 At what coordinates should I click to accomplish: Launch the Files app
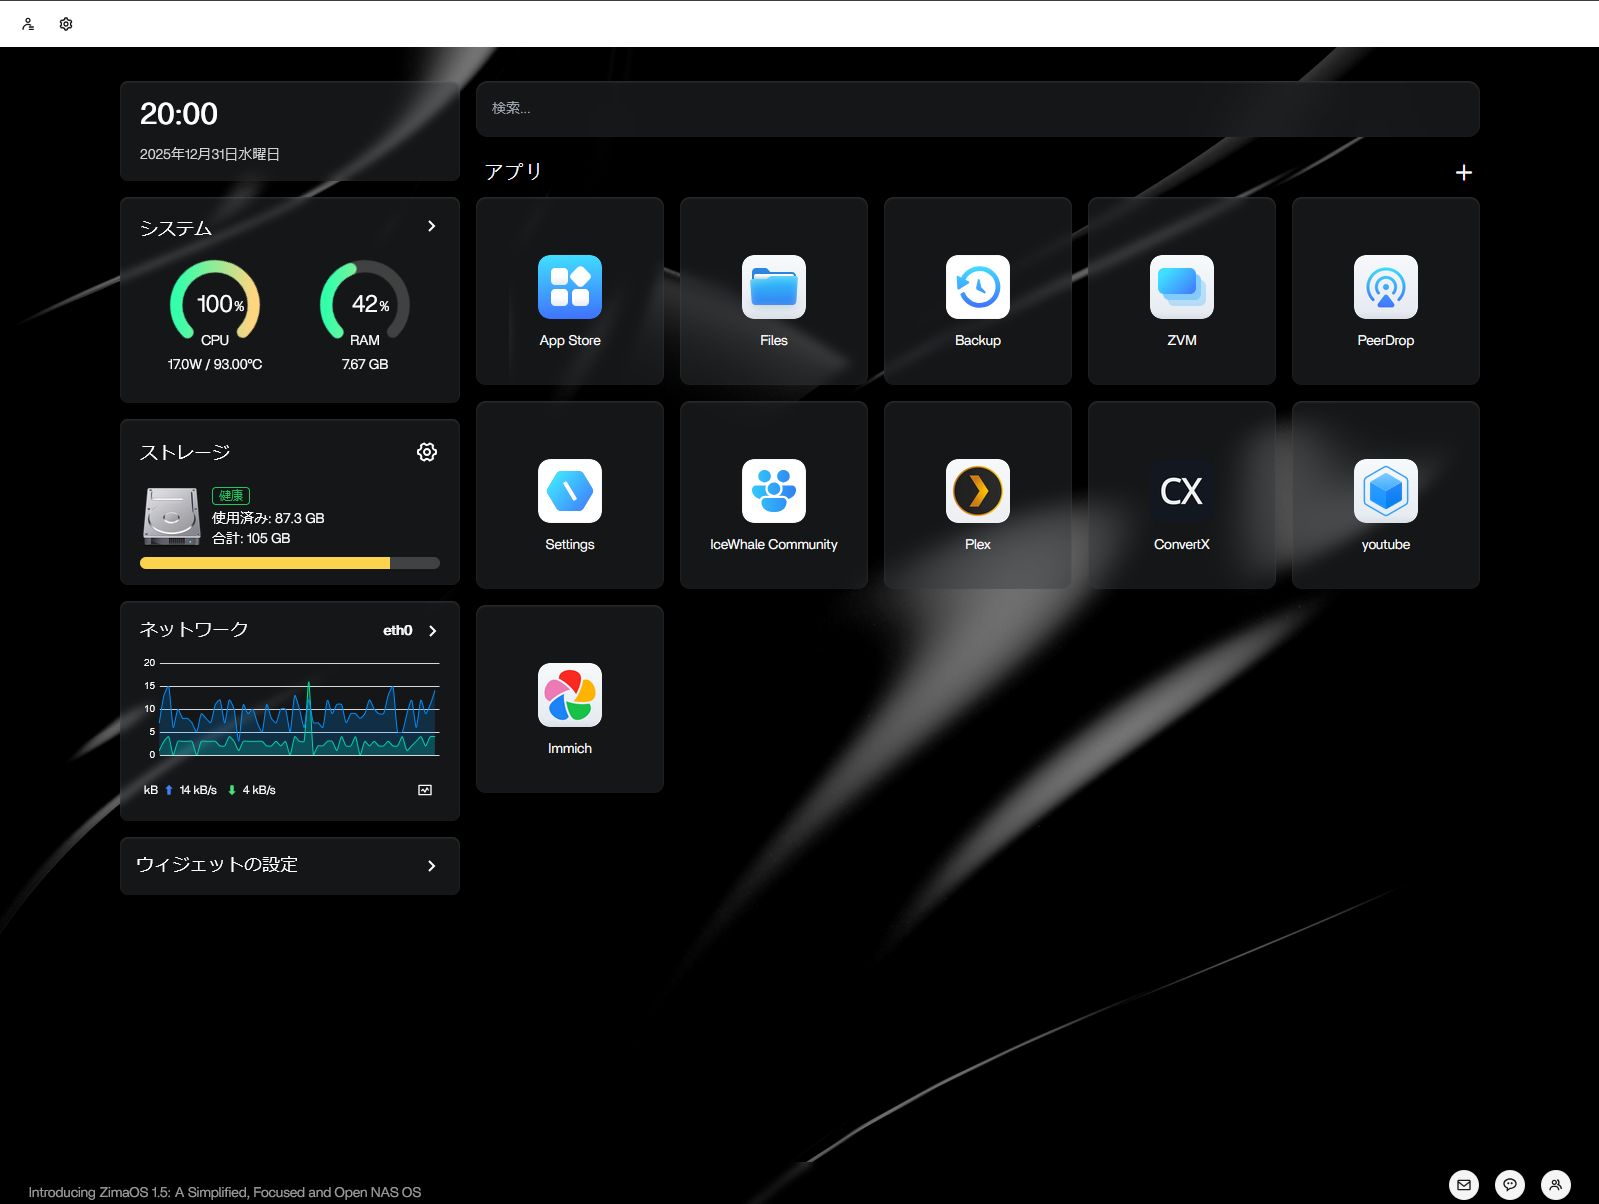coord(773,288)
